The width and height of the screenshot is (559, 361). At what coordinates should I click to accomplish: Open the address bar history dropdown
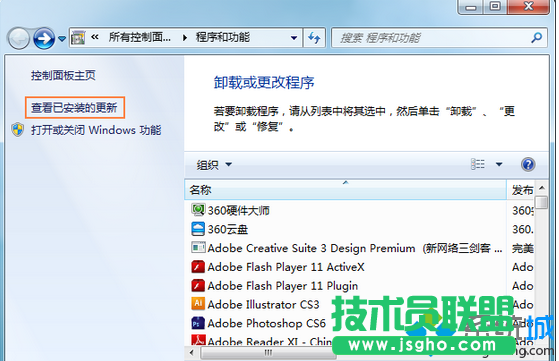coord(294,37)
